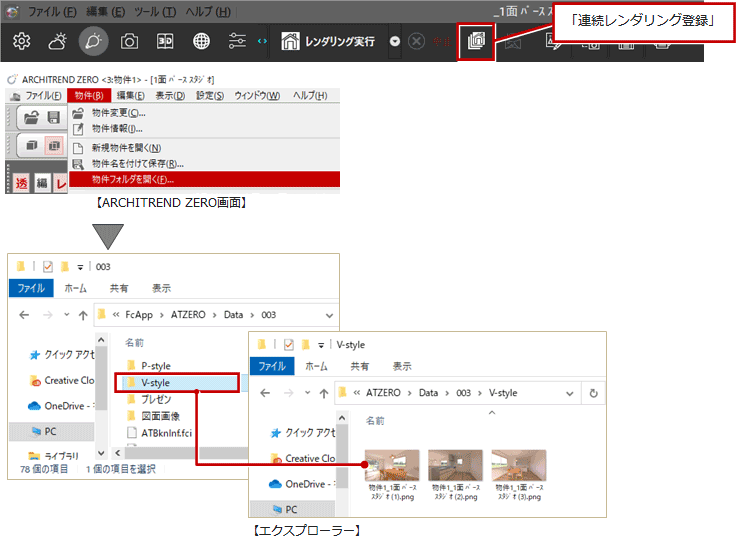The height and width of the screenshot is (547, 738).
Task: Click the open folder icon in ARCHITREND toolbar
Action: (x=32, y=117)
